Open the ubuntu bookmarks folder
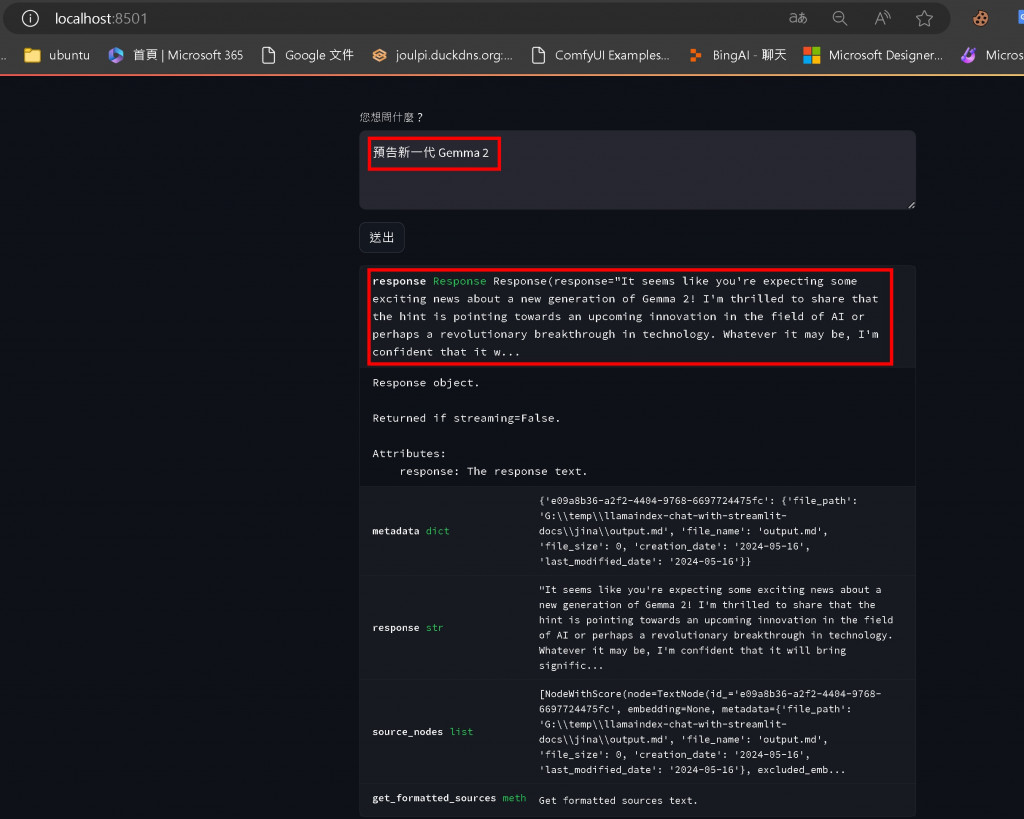 (57, 56)
